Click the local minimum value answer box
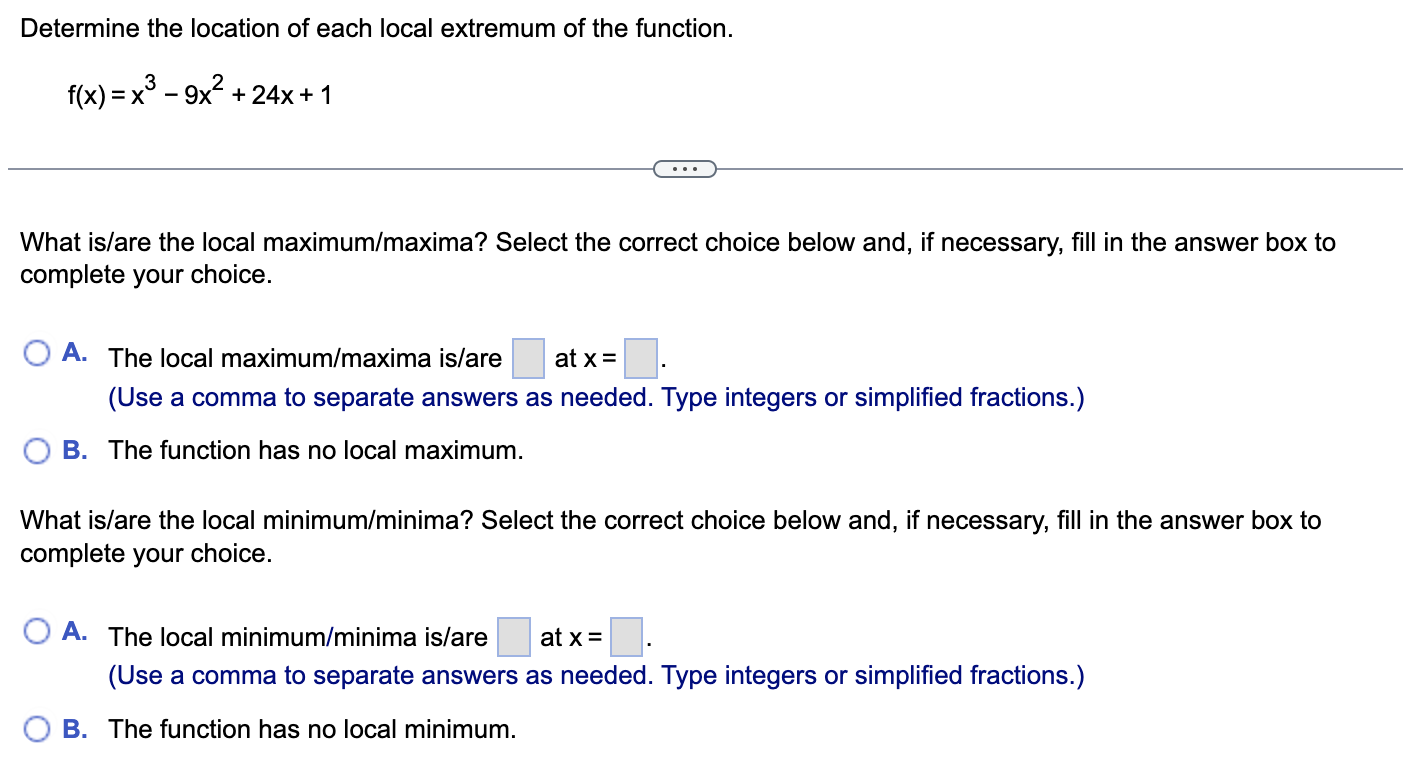This screenshot has height=774, width=1403. click(513, 636)
